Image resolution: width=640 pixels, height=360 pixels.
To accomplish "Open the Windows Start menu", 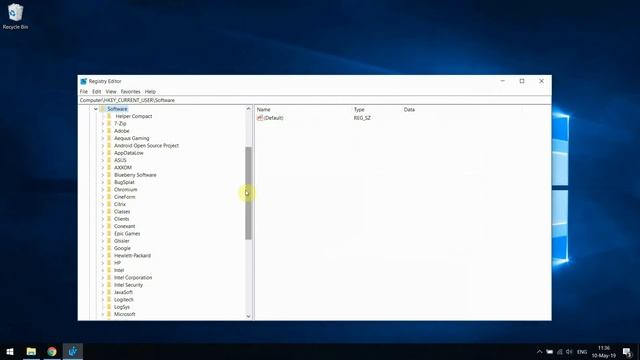I will point(10,351).
